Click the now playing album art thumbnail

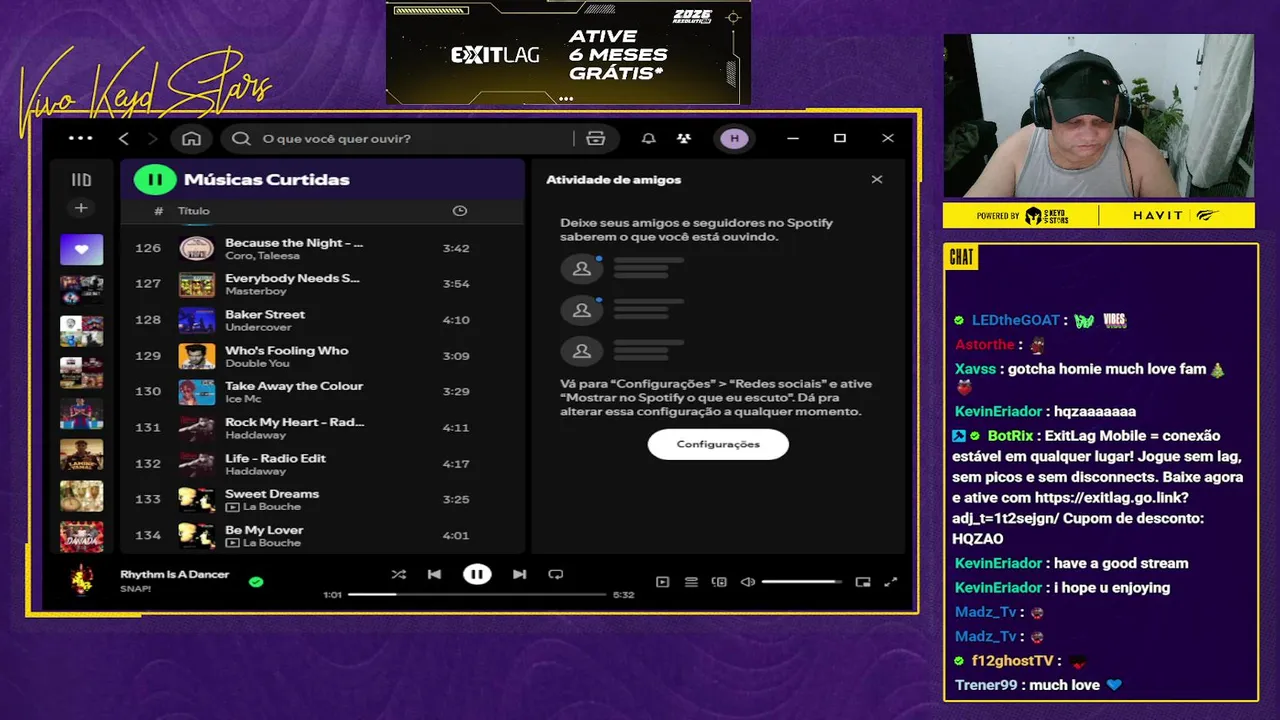82,580
